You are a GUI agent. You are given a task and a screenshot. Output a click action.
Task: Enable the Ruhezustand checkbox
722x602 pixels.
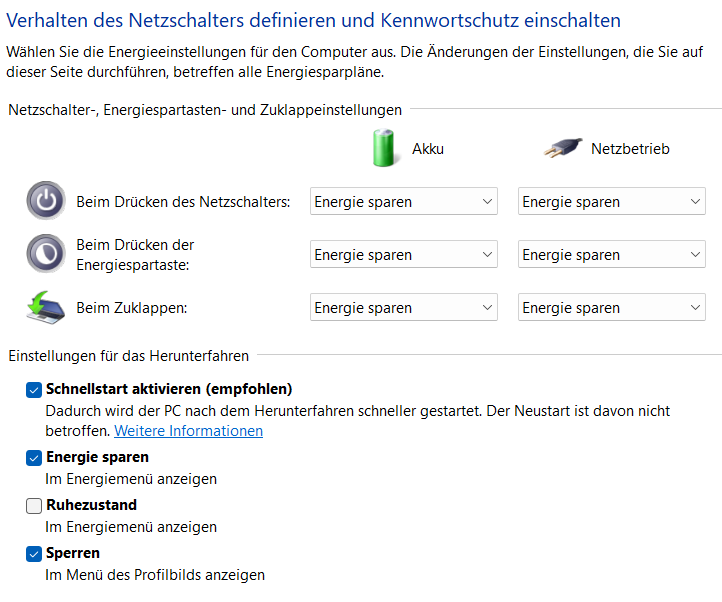[x=34, y=505]
